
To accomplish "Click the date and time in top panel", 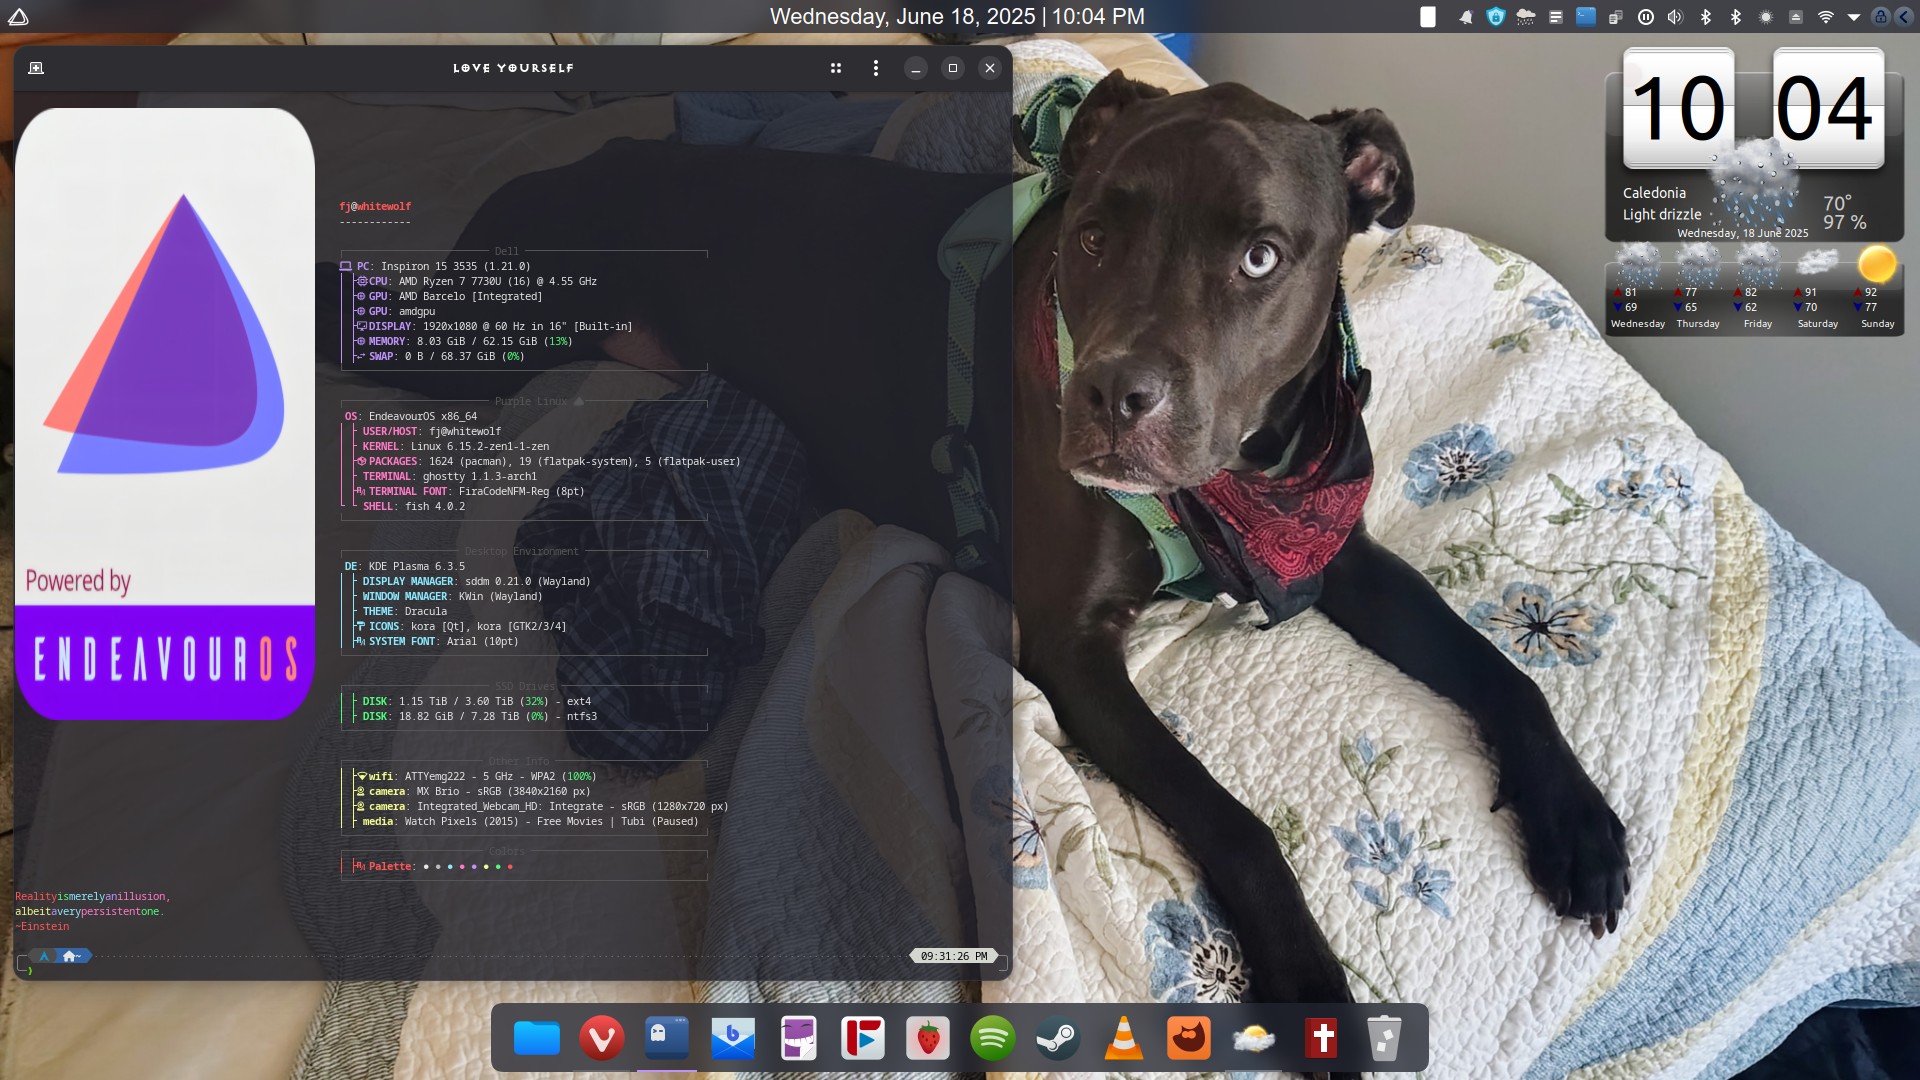I will (957, 17).
